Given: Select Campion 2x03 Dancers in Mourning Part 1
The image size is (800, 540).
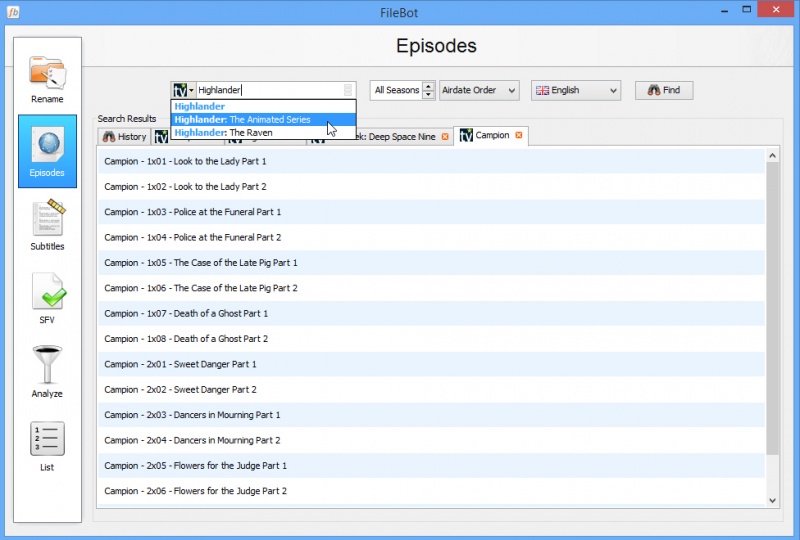Looking at the screenshot, I should pyautogui.click(x=431, y=415).
